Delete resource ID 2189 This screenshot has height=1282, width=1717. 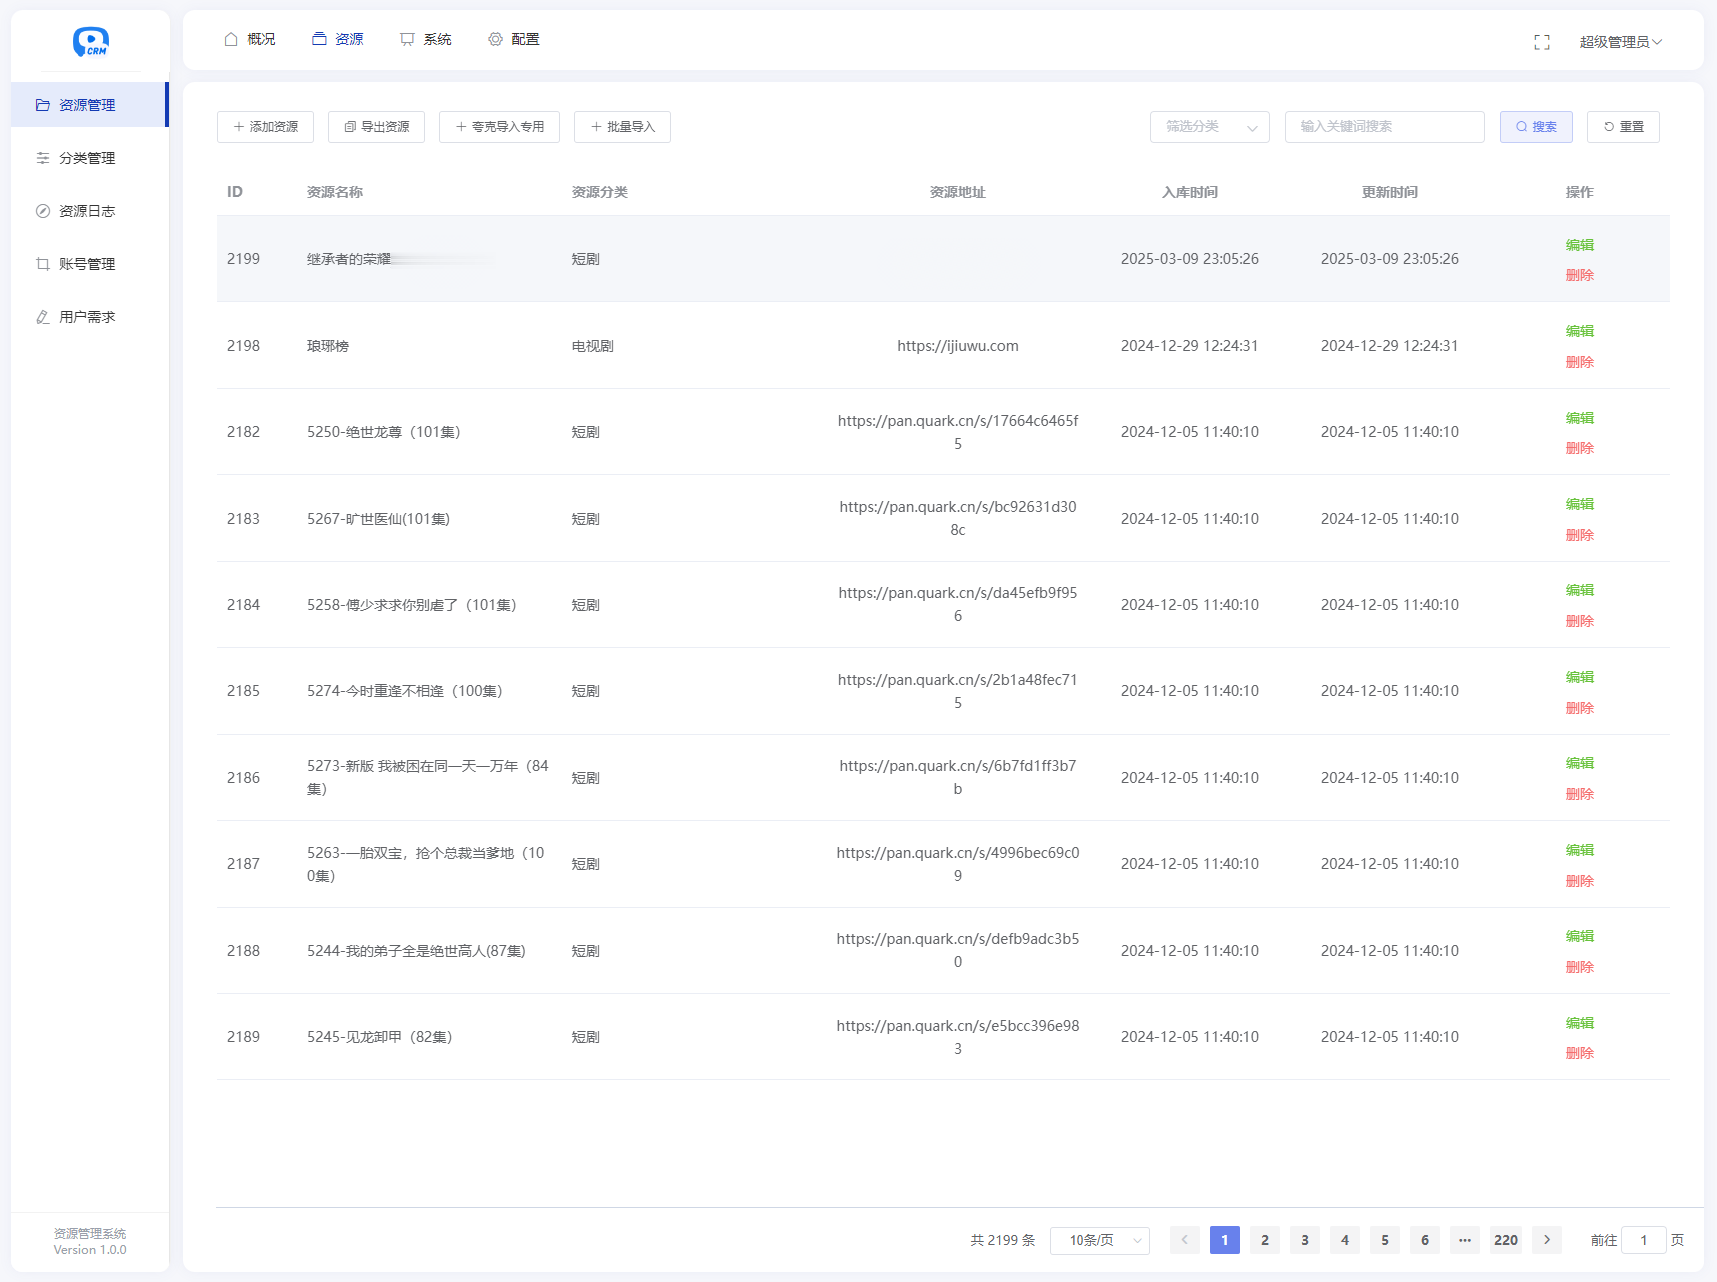(x=1579, y=1053)
